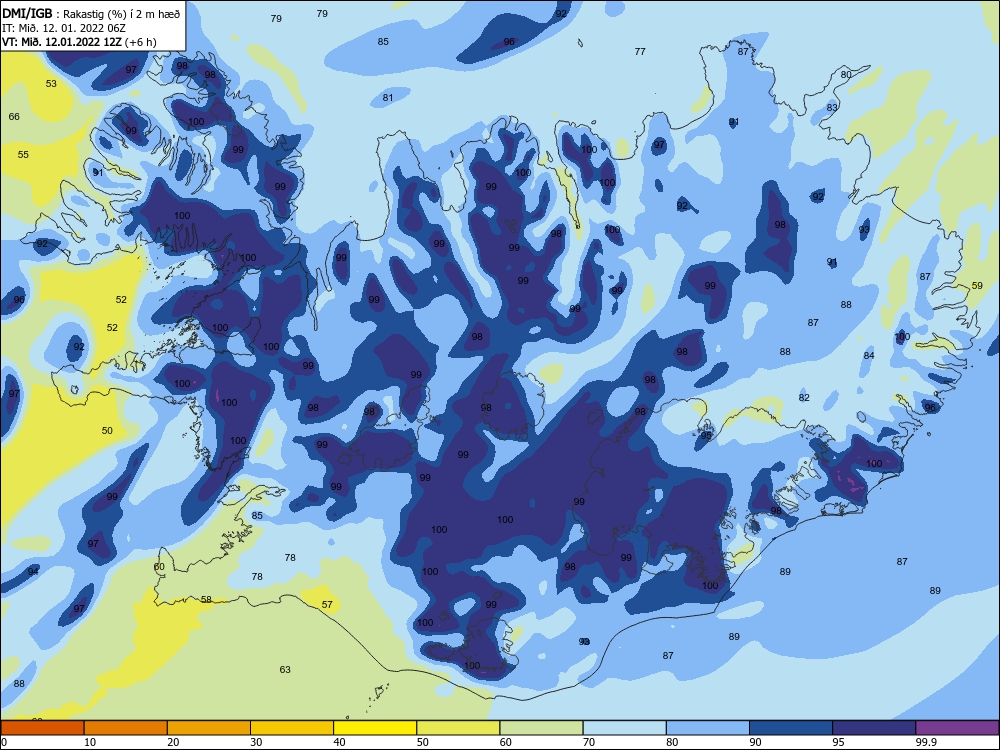The image size is (1000, 750).
Task: Click the humidity value 58 on the map
Action: [x=206, y=599]
